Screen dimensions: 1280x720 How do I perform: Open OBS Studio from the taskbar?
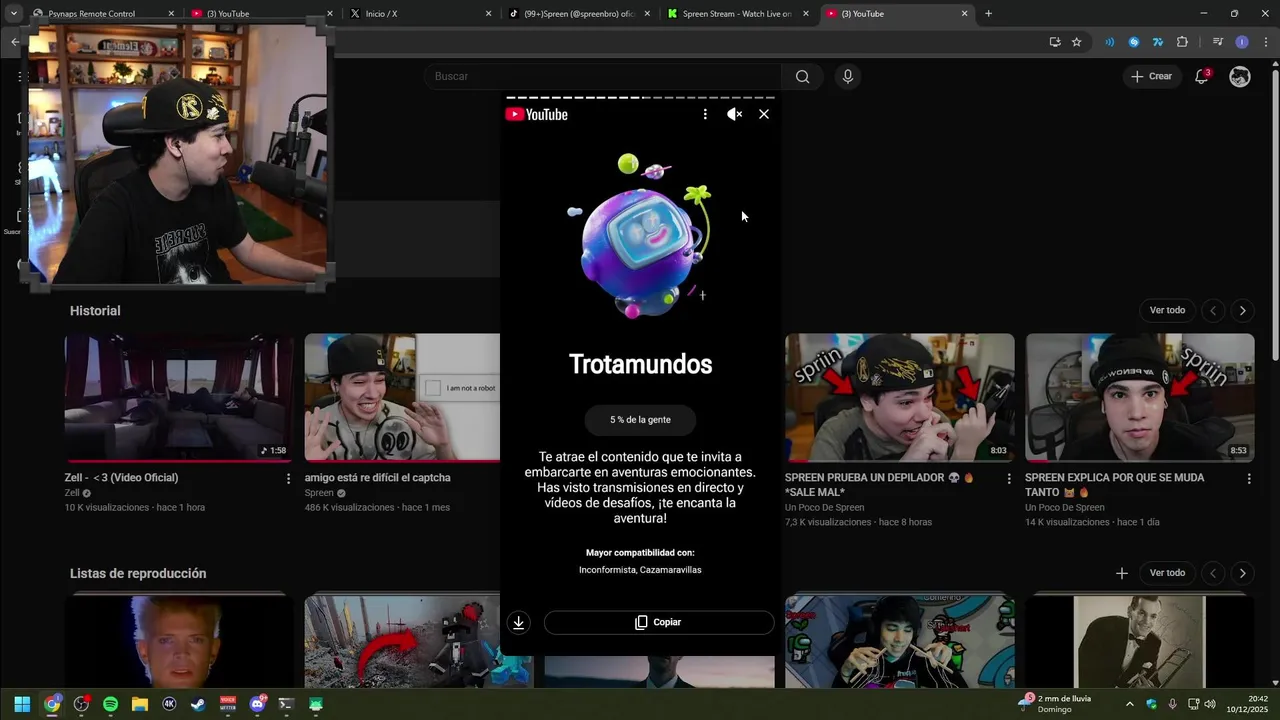click(x=81, y=704)
